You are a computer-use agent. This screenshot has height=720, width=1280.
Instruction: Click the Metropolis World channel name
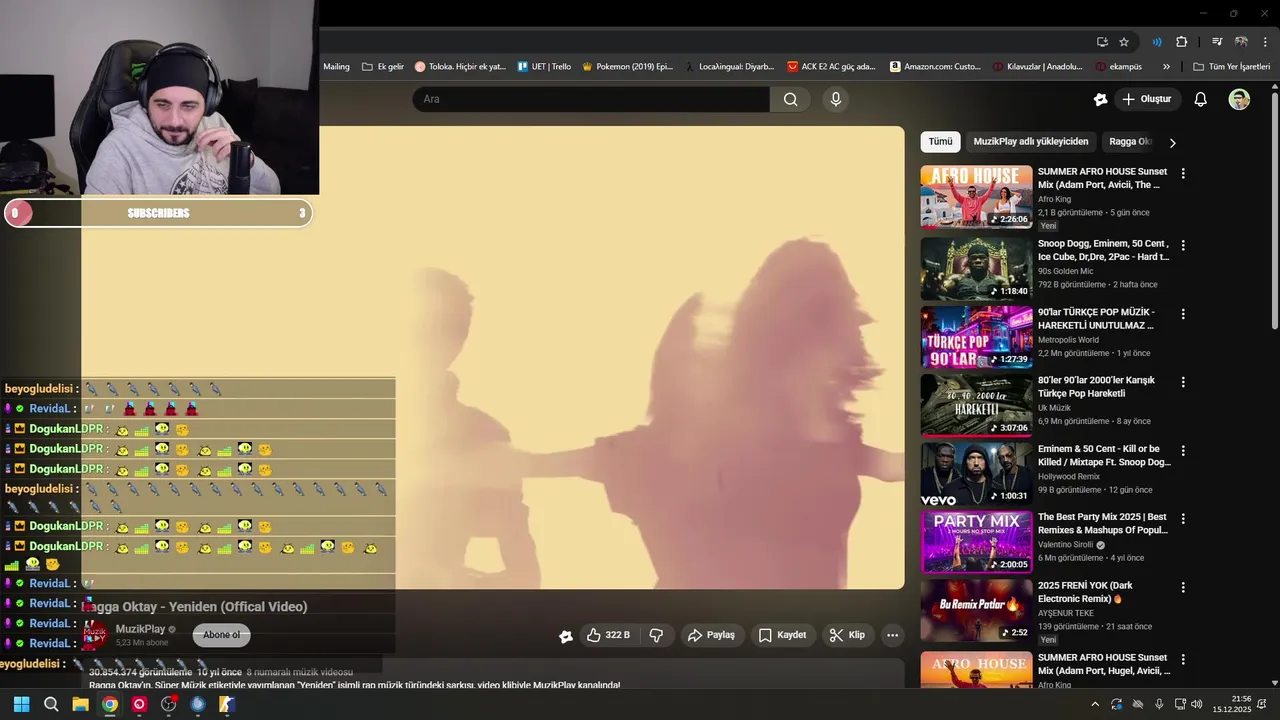(x=1067, y=340)
